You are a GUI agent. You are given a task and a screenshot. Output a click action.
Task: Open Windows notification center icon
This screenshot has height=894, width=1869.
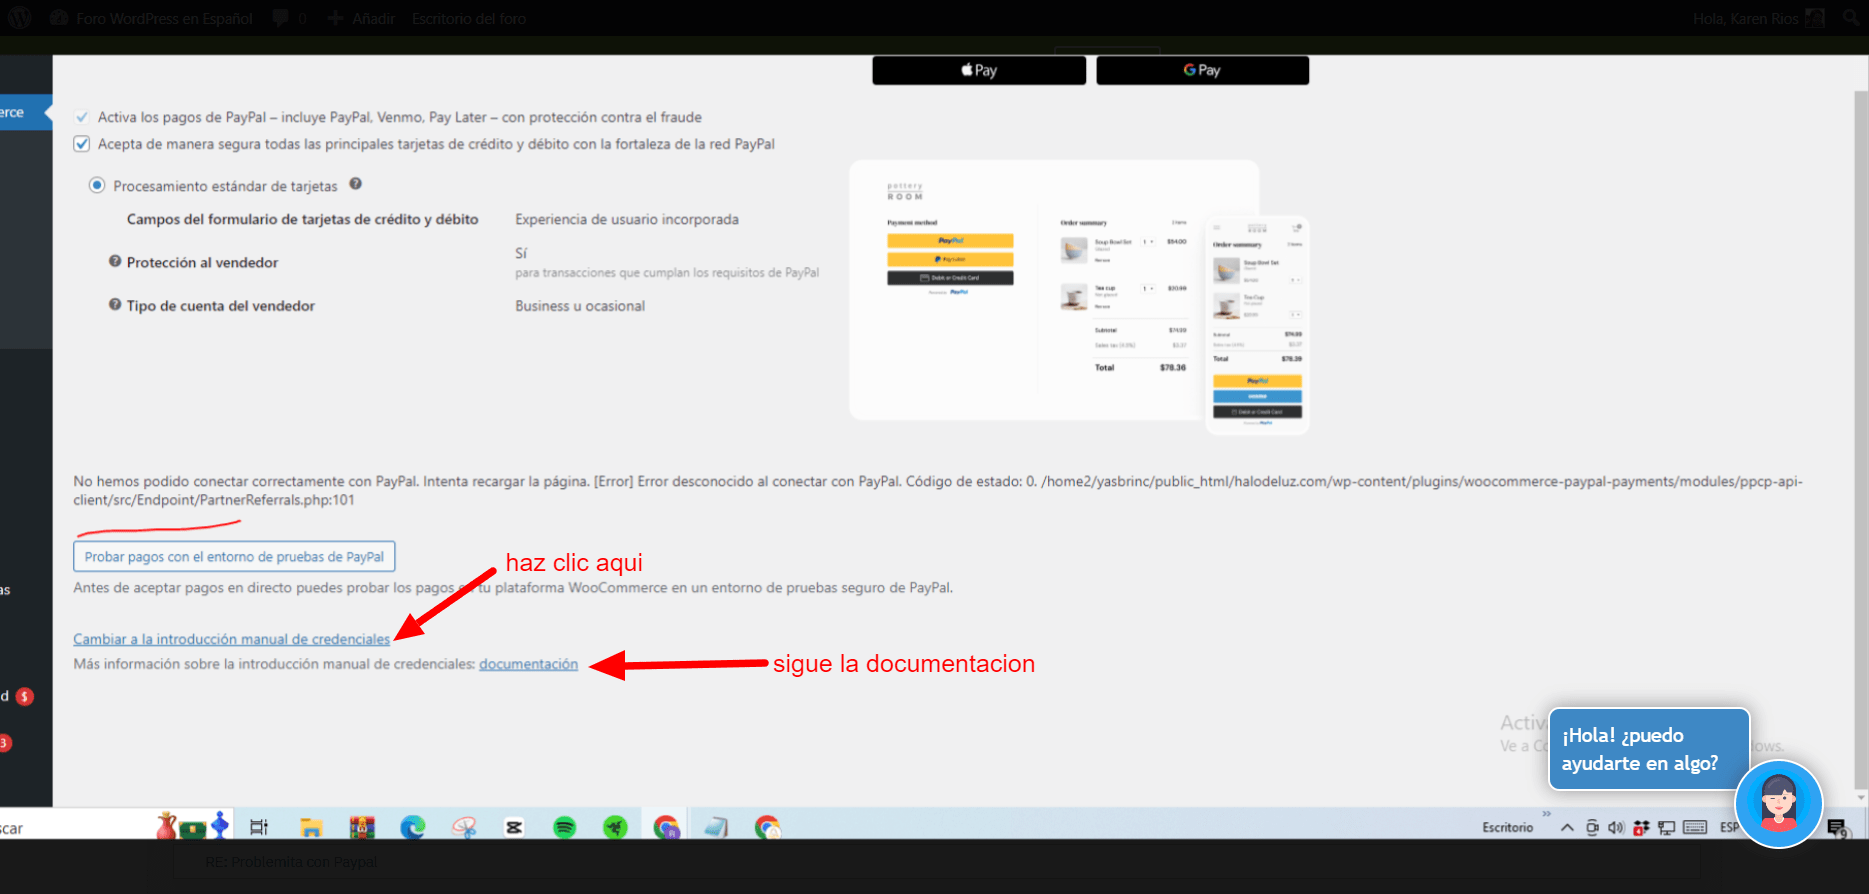tap(1837, 828)
